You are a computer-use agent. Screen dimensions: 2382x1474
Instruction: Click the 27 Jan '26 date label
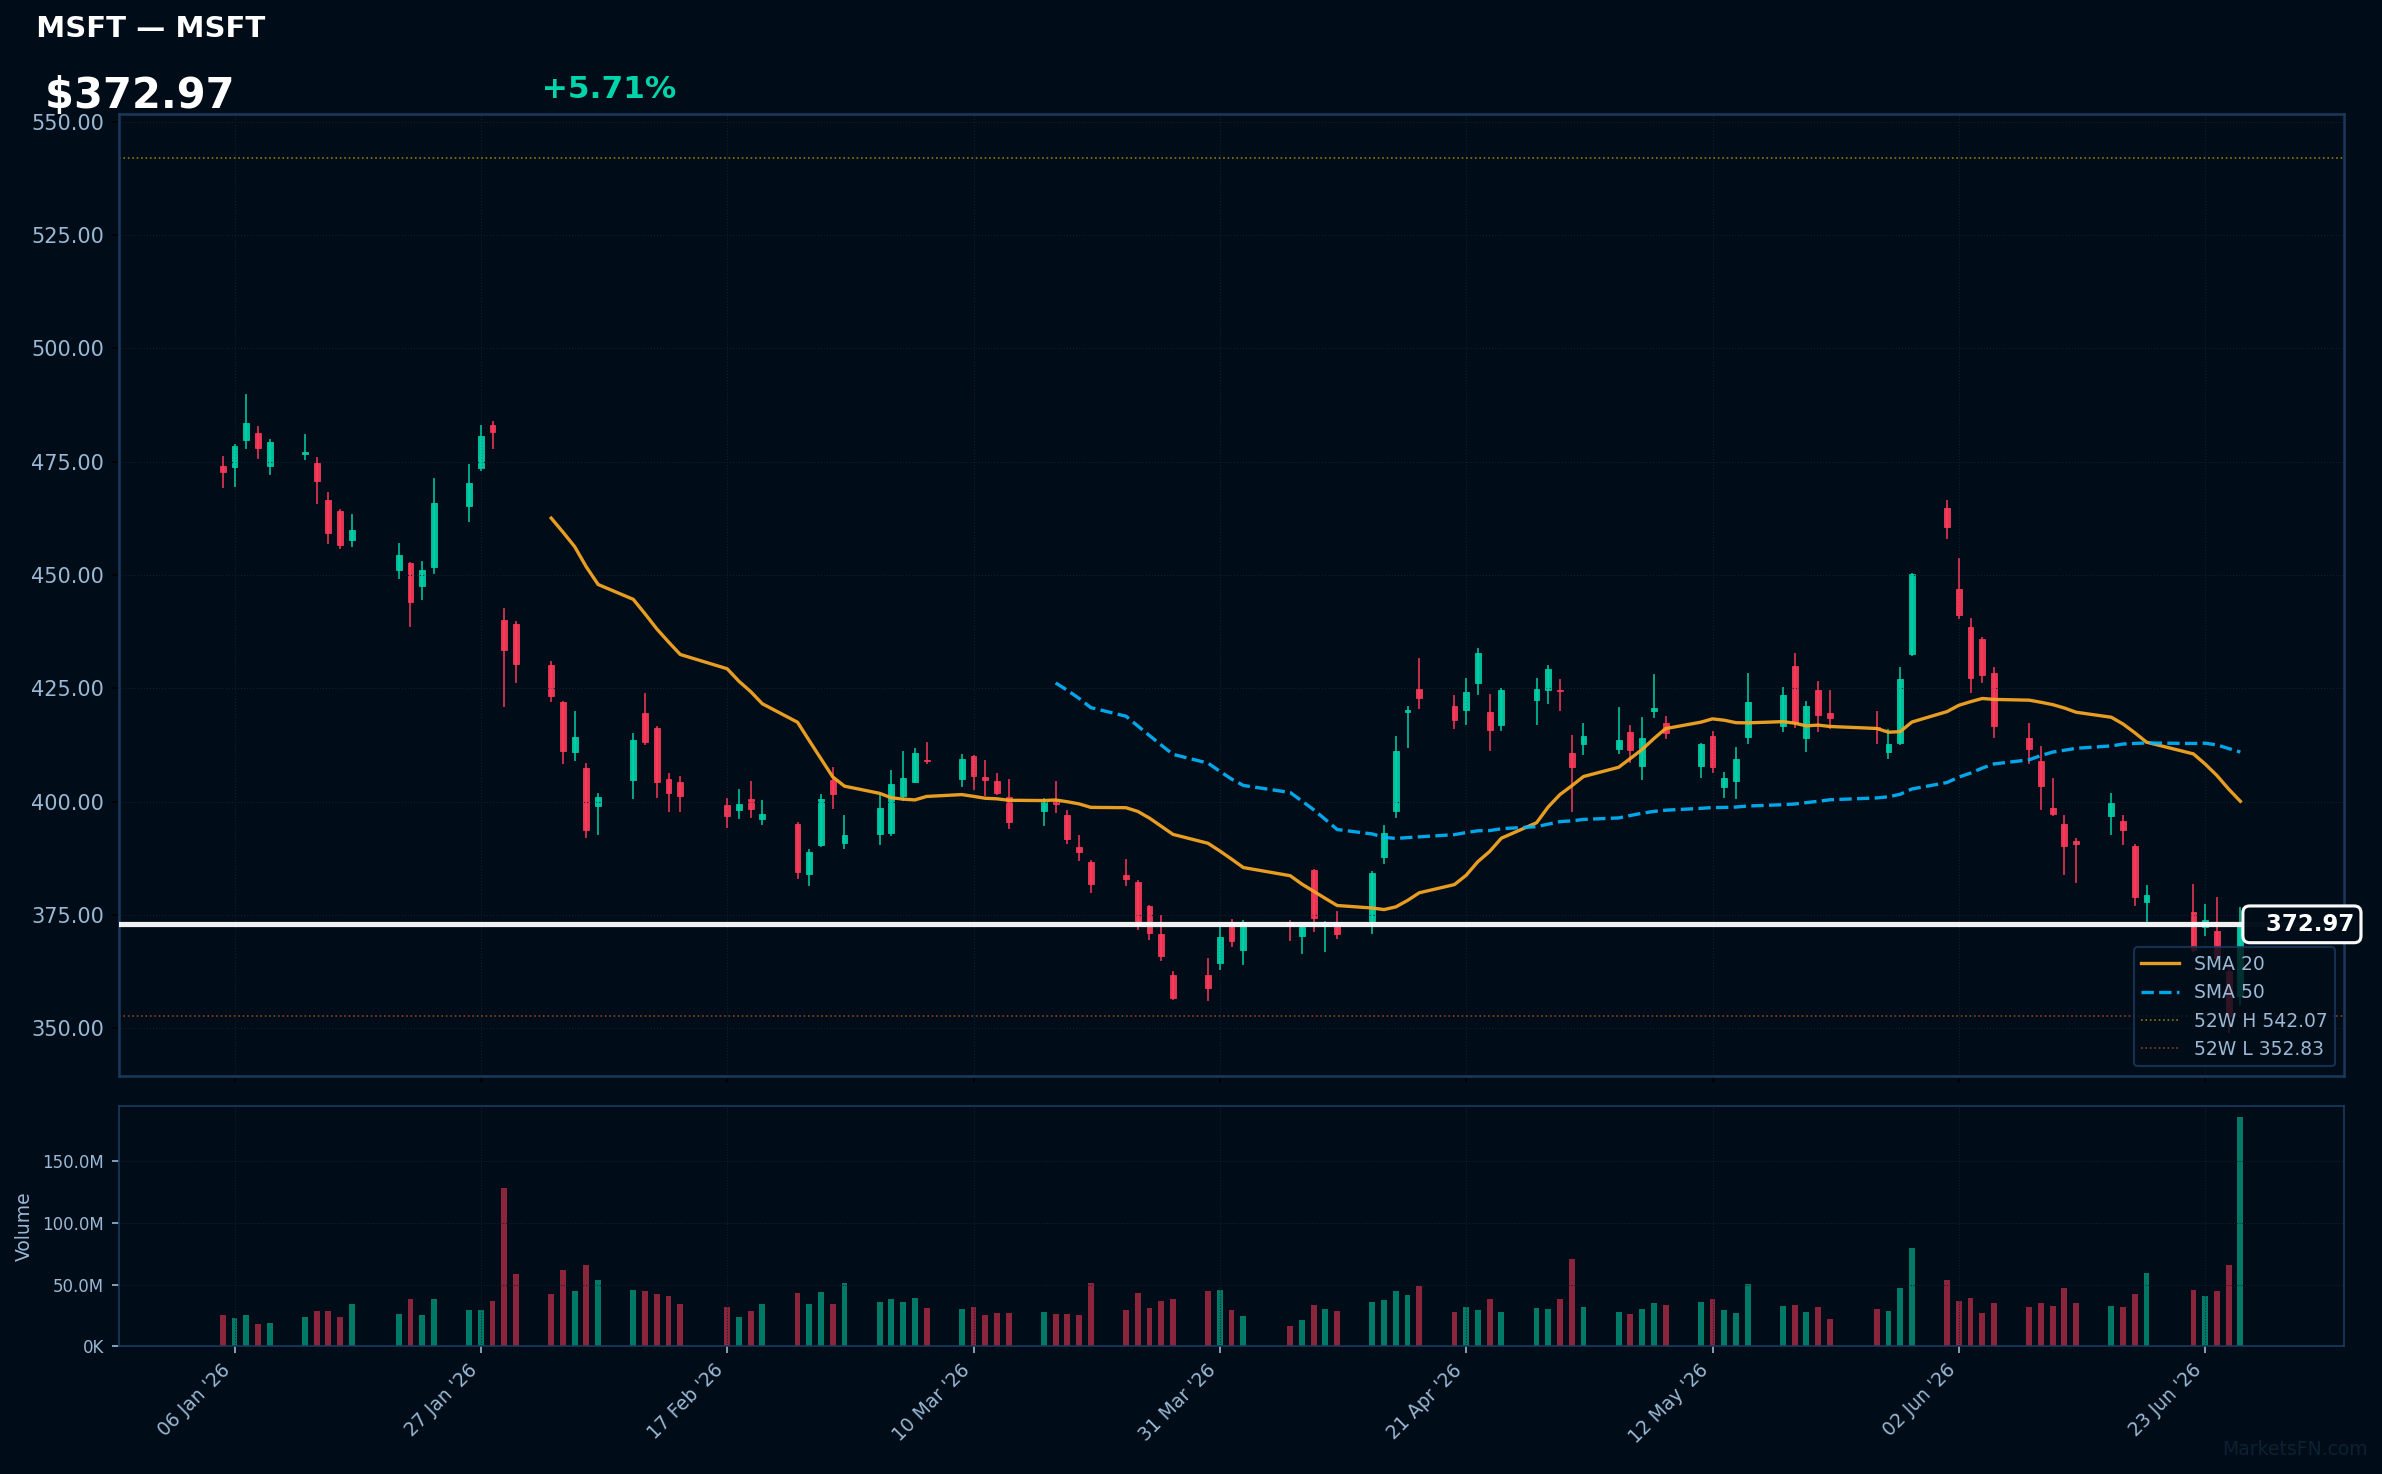(x=440, y=1400)
